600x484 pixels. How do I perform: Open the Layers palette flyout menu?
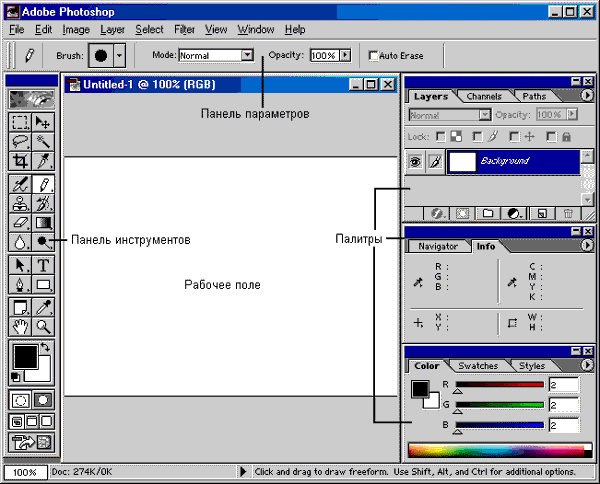(587, 95)
